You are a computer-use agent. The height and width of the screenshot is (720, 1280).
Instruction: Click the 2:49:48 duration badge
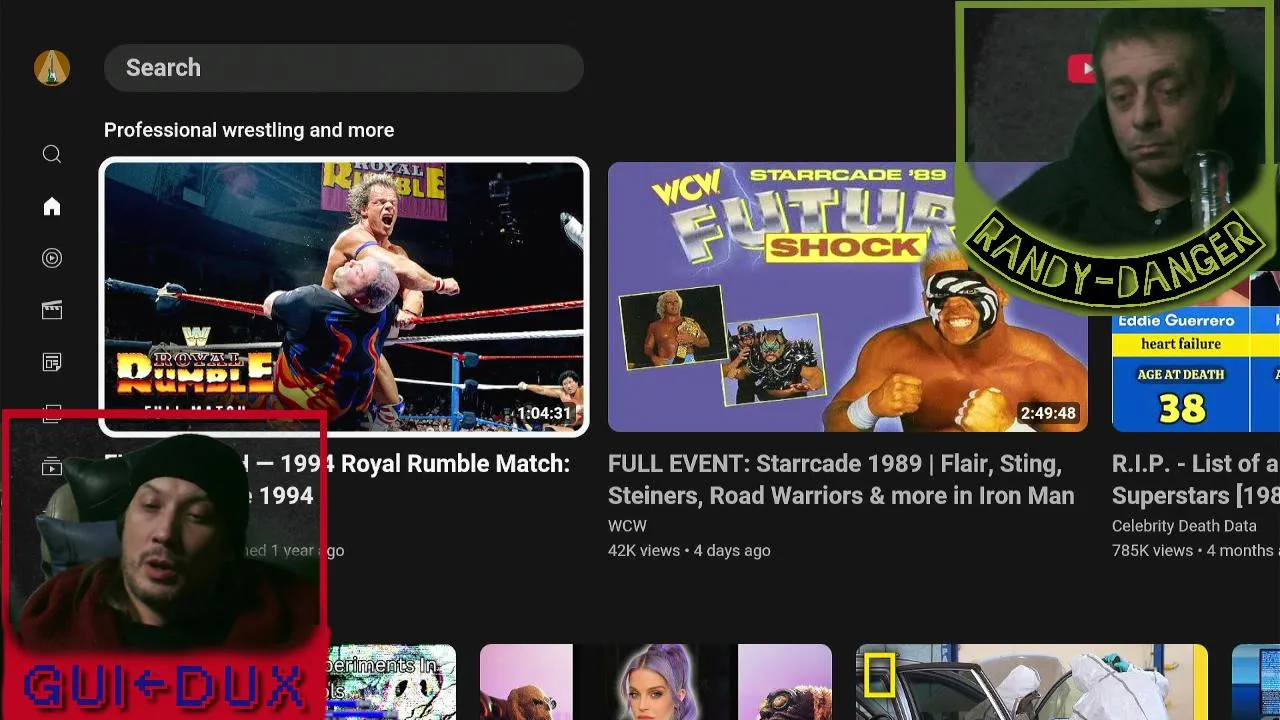[1047, 413]
